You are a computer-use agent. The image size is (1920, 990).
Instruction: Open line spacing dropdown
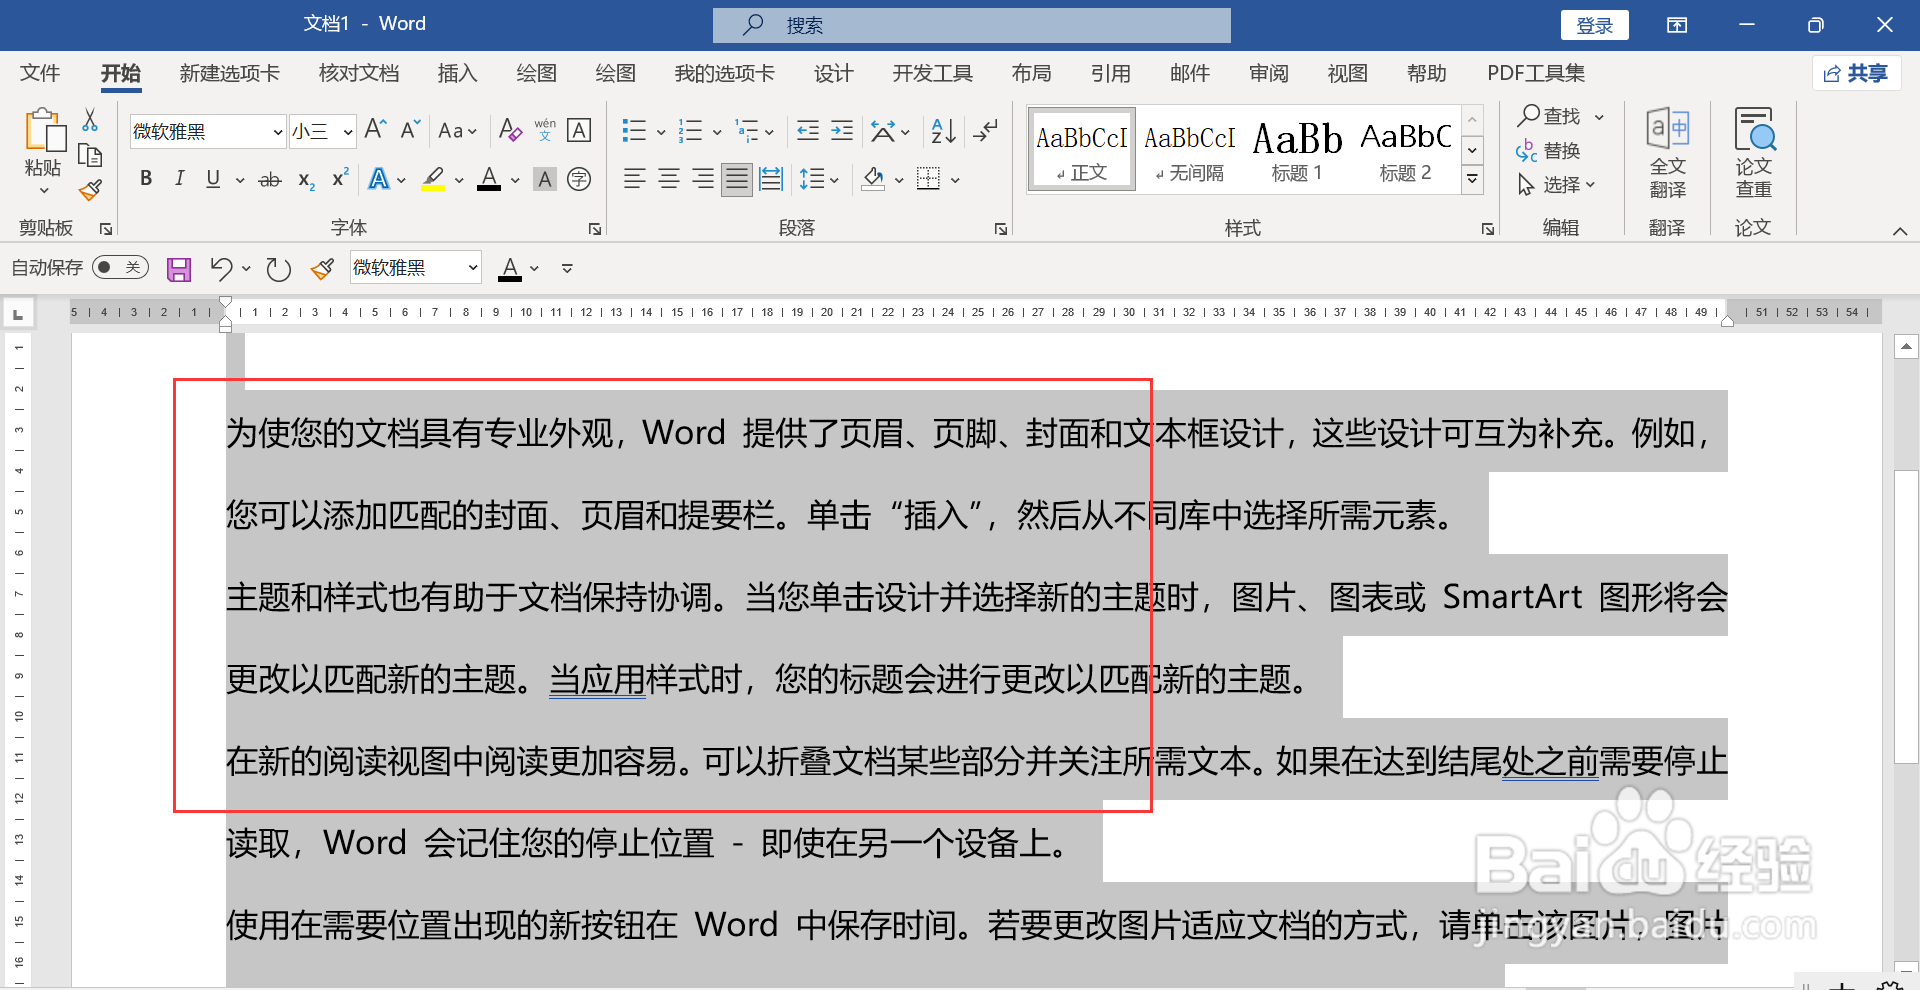point(819,179)
